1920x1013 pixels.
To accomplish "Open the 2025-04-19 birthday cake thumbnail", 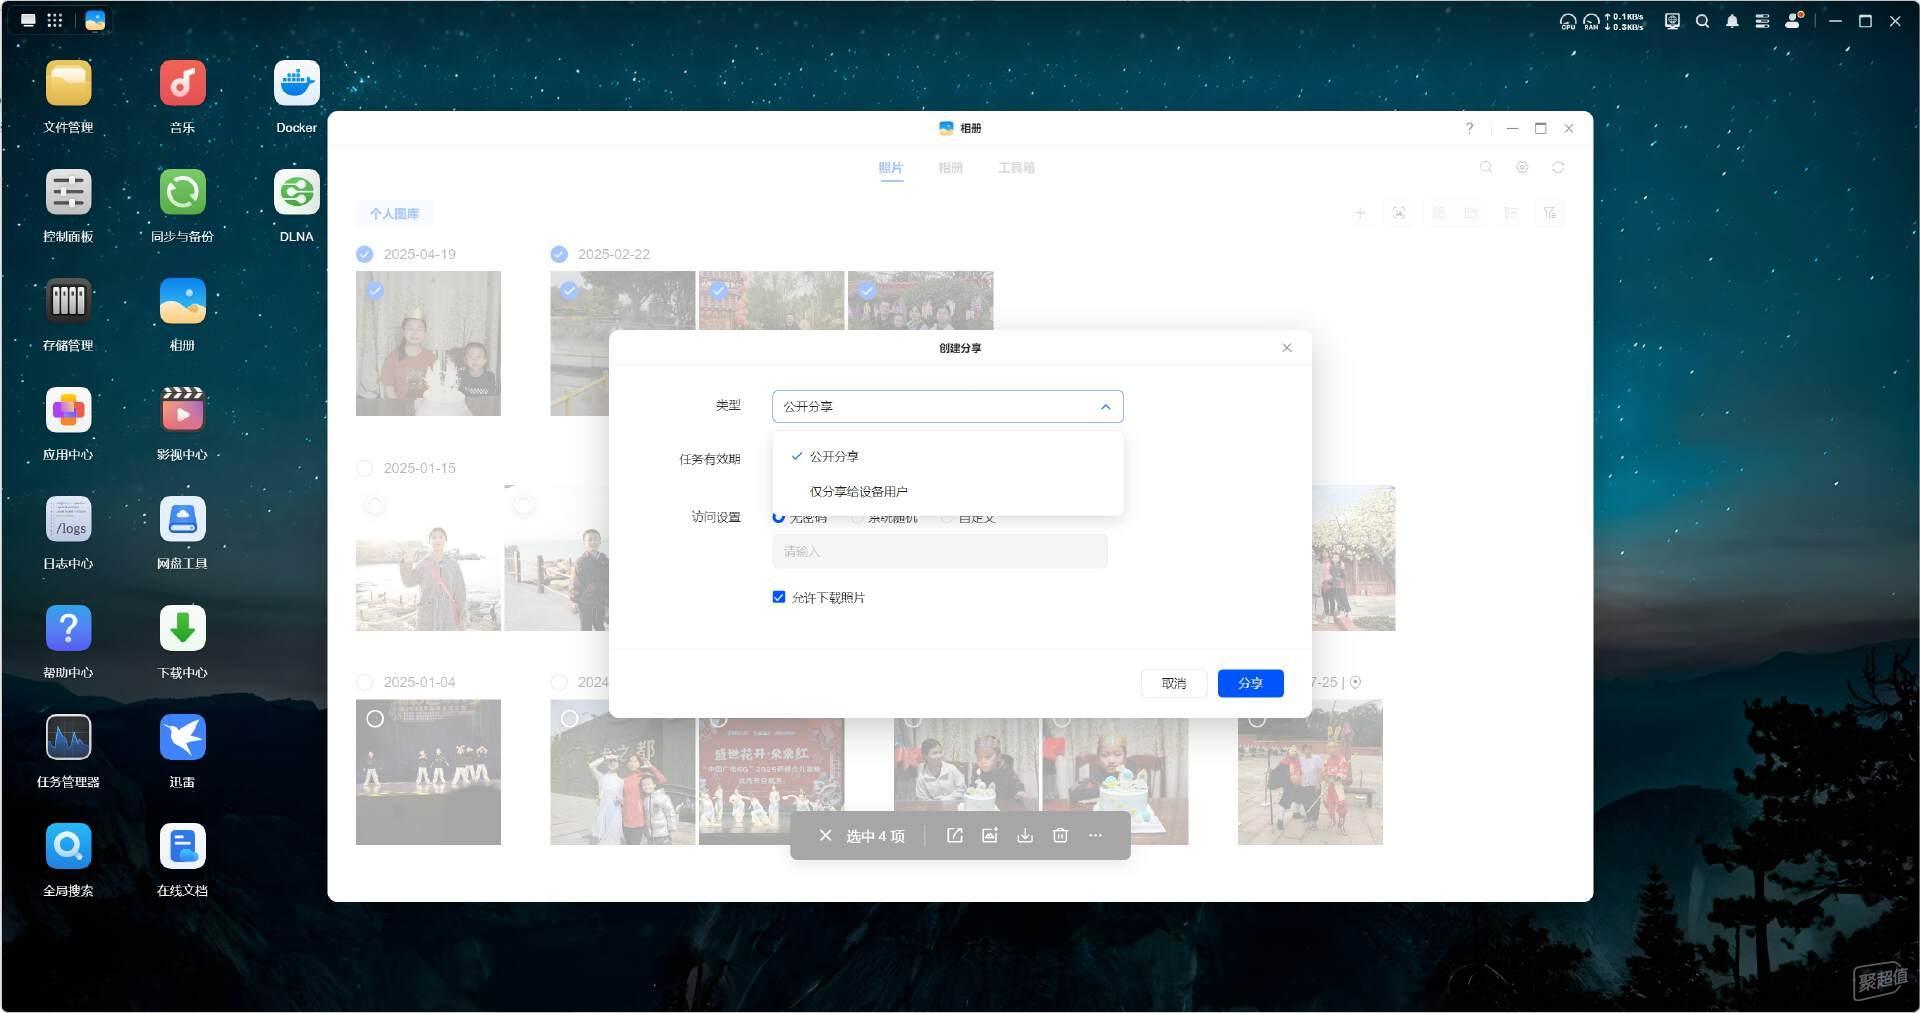I will [428, 343].
